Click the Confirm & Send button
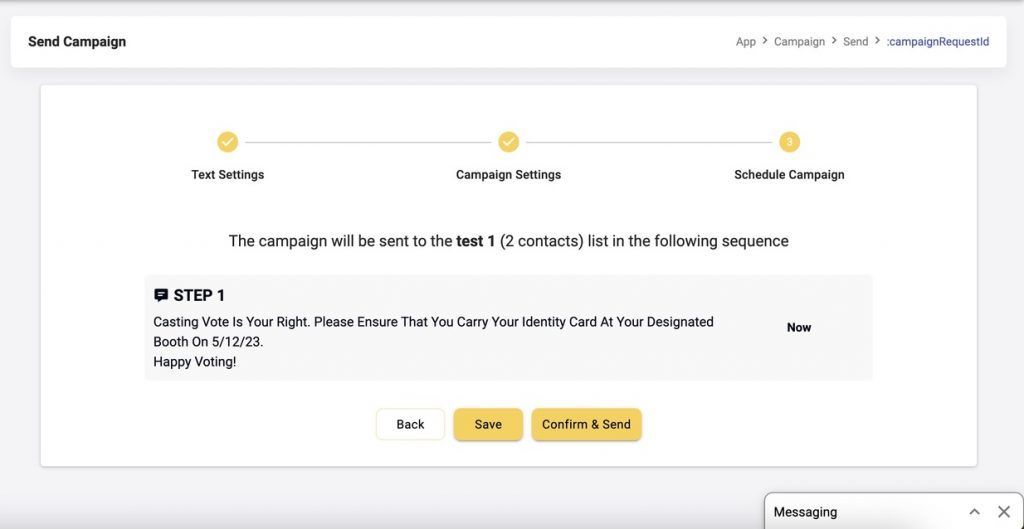The width and height of the screenshot is (1024, 529). coord(586,424)
